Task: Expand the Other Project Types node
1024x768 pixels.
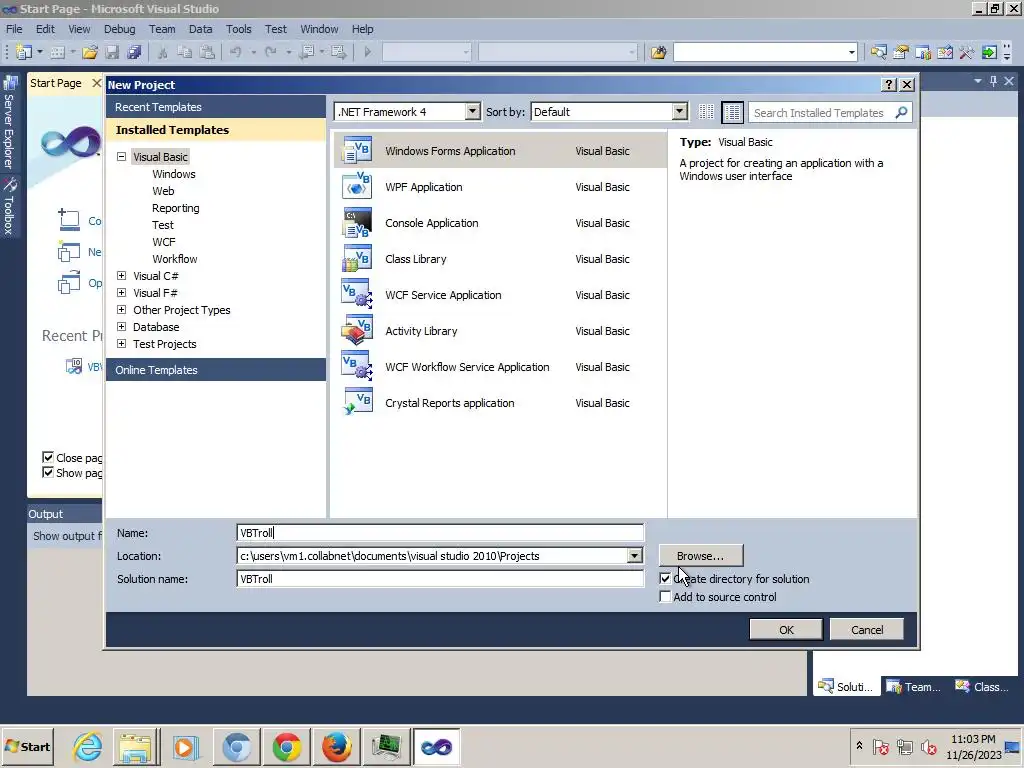Action: pos(121,310)
